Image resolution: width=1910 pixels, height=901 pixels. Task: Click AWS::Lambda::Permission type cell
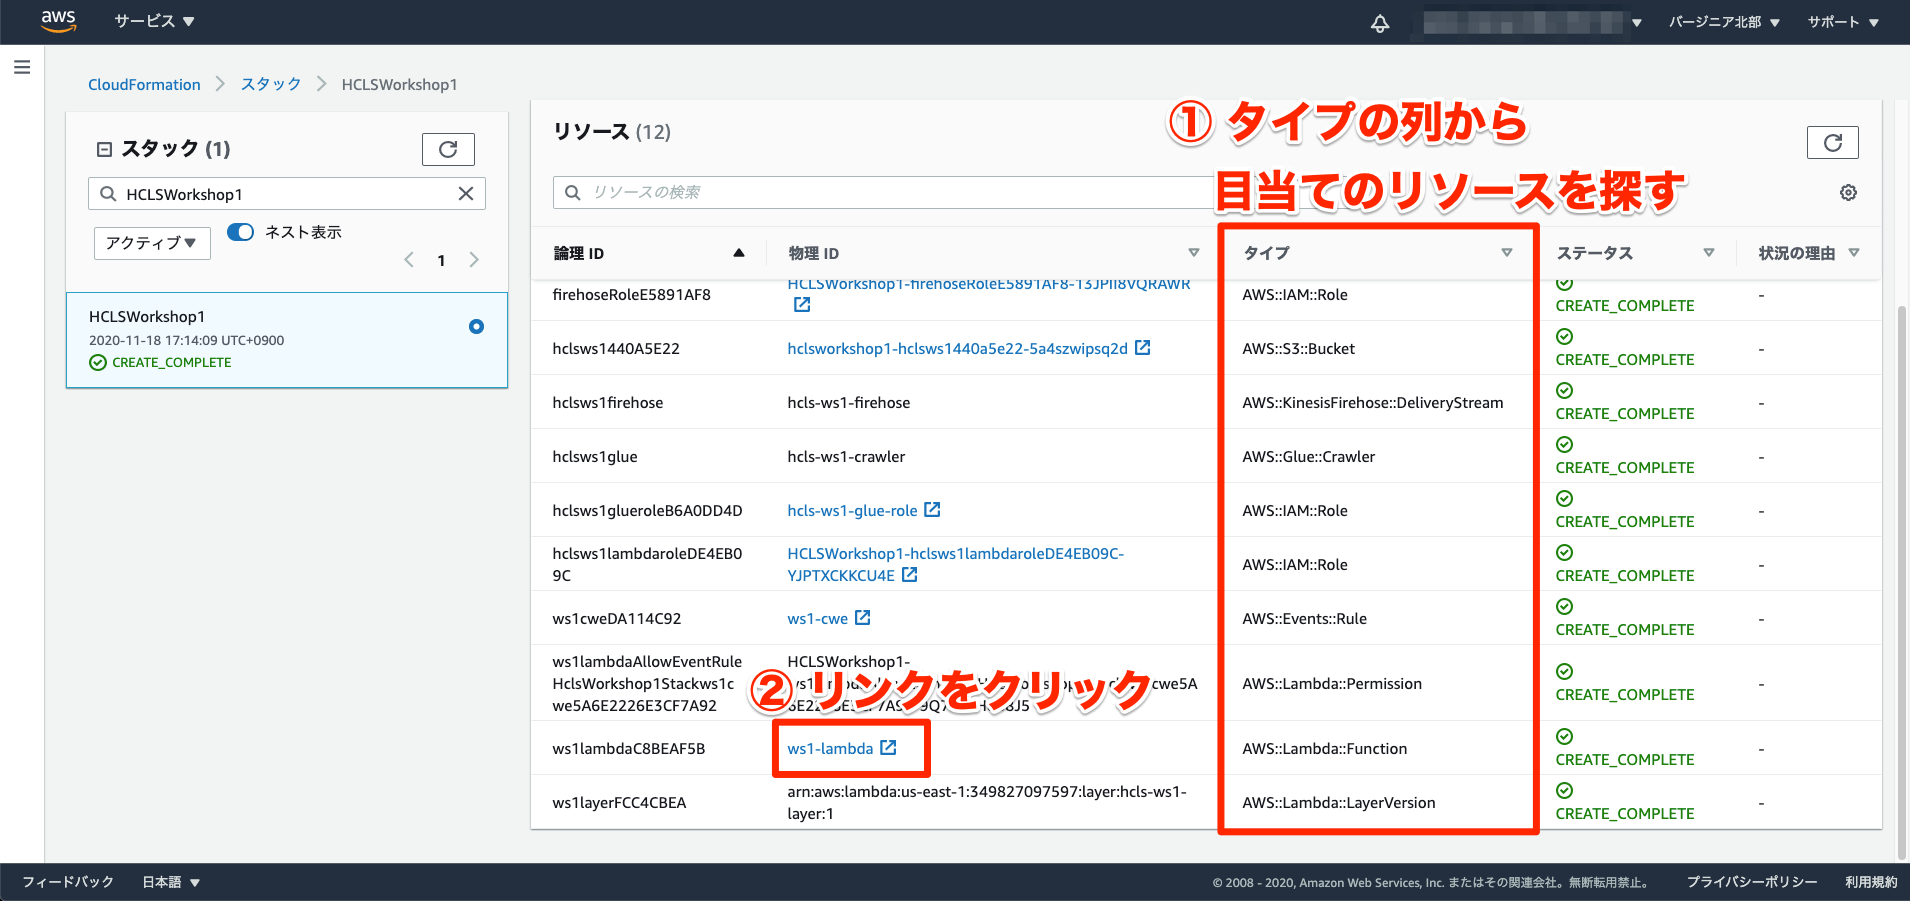click(1331, 684)
